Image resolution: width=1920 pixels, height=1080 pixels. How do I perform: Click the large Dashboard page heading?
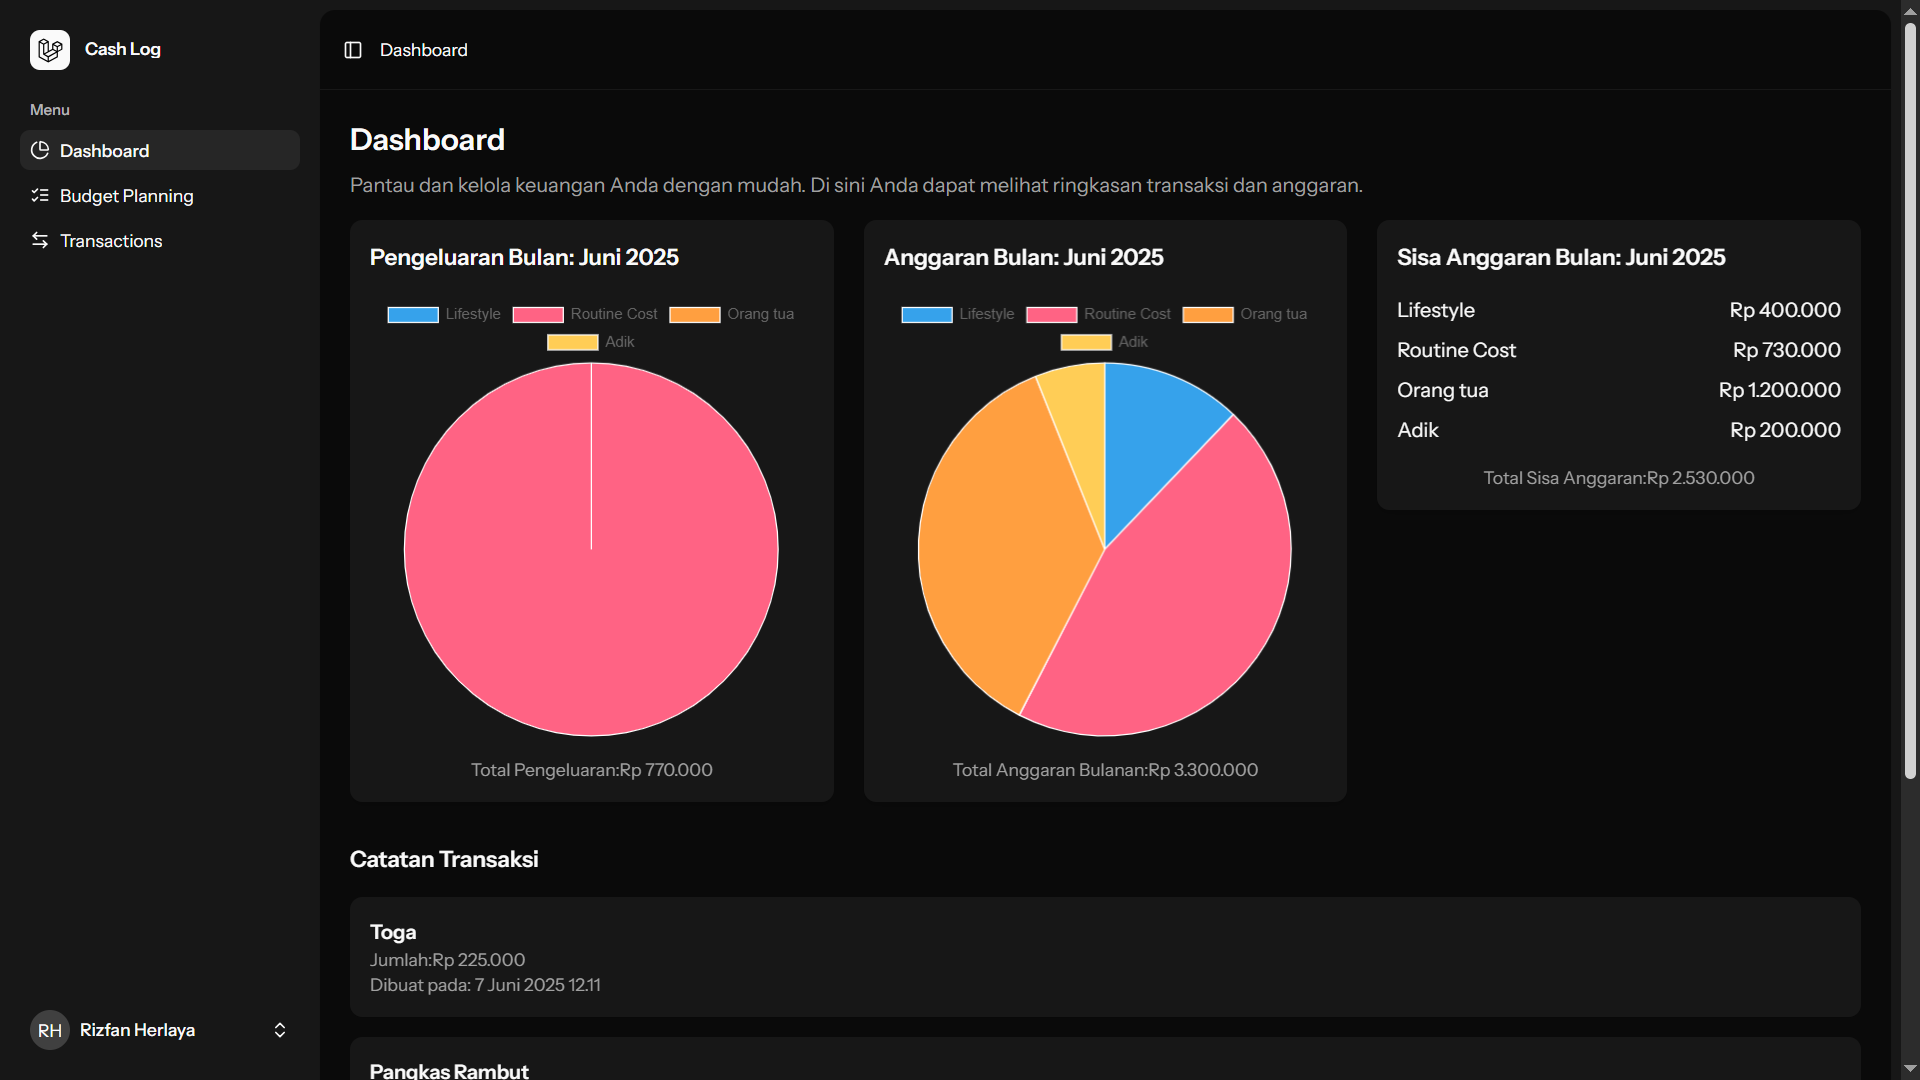coord(427,139)
